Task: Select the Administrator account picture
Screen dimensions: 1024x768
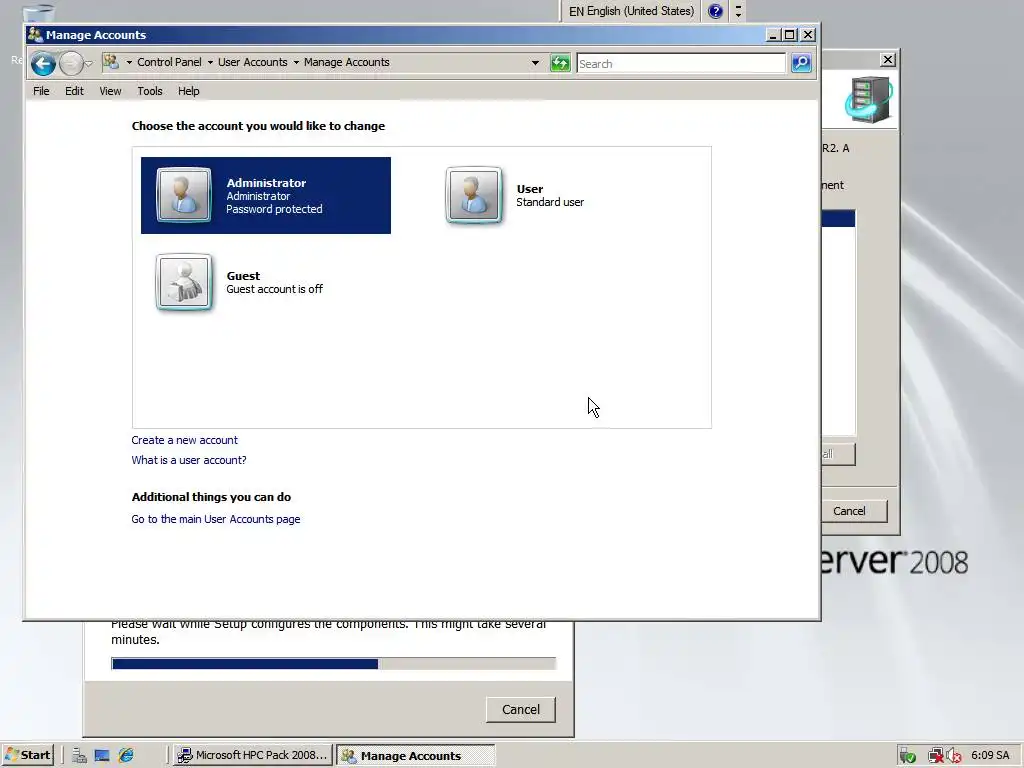Action: [x=184, y=195]
